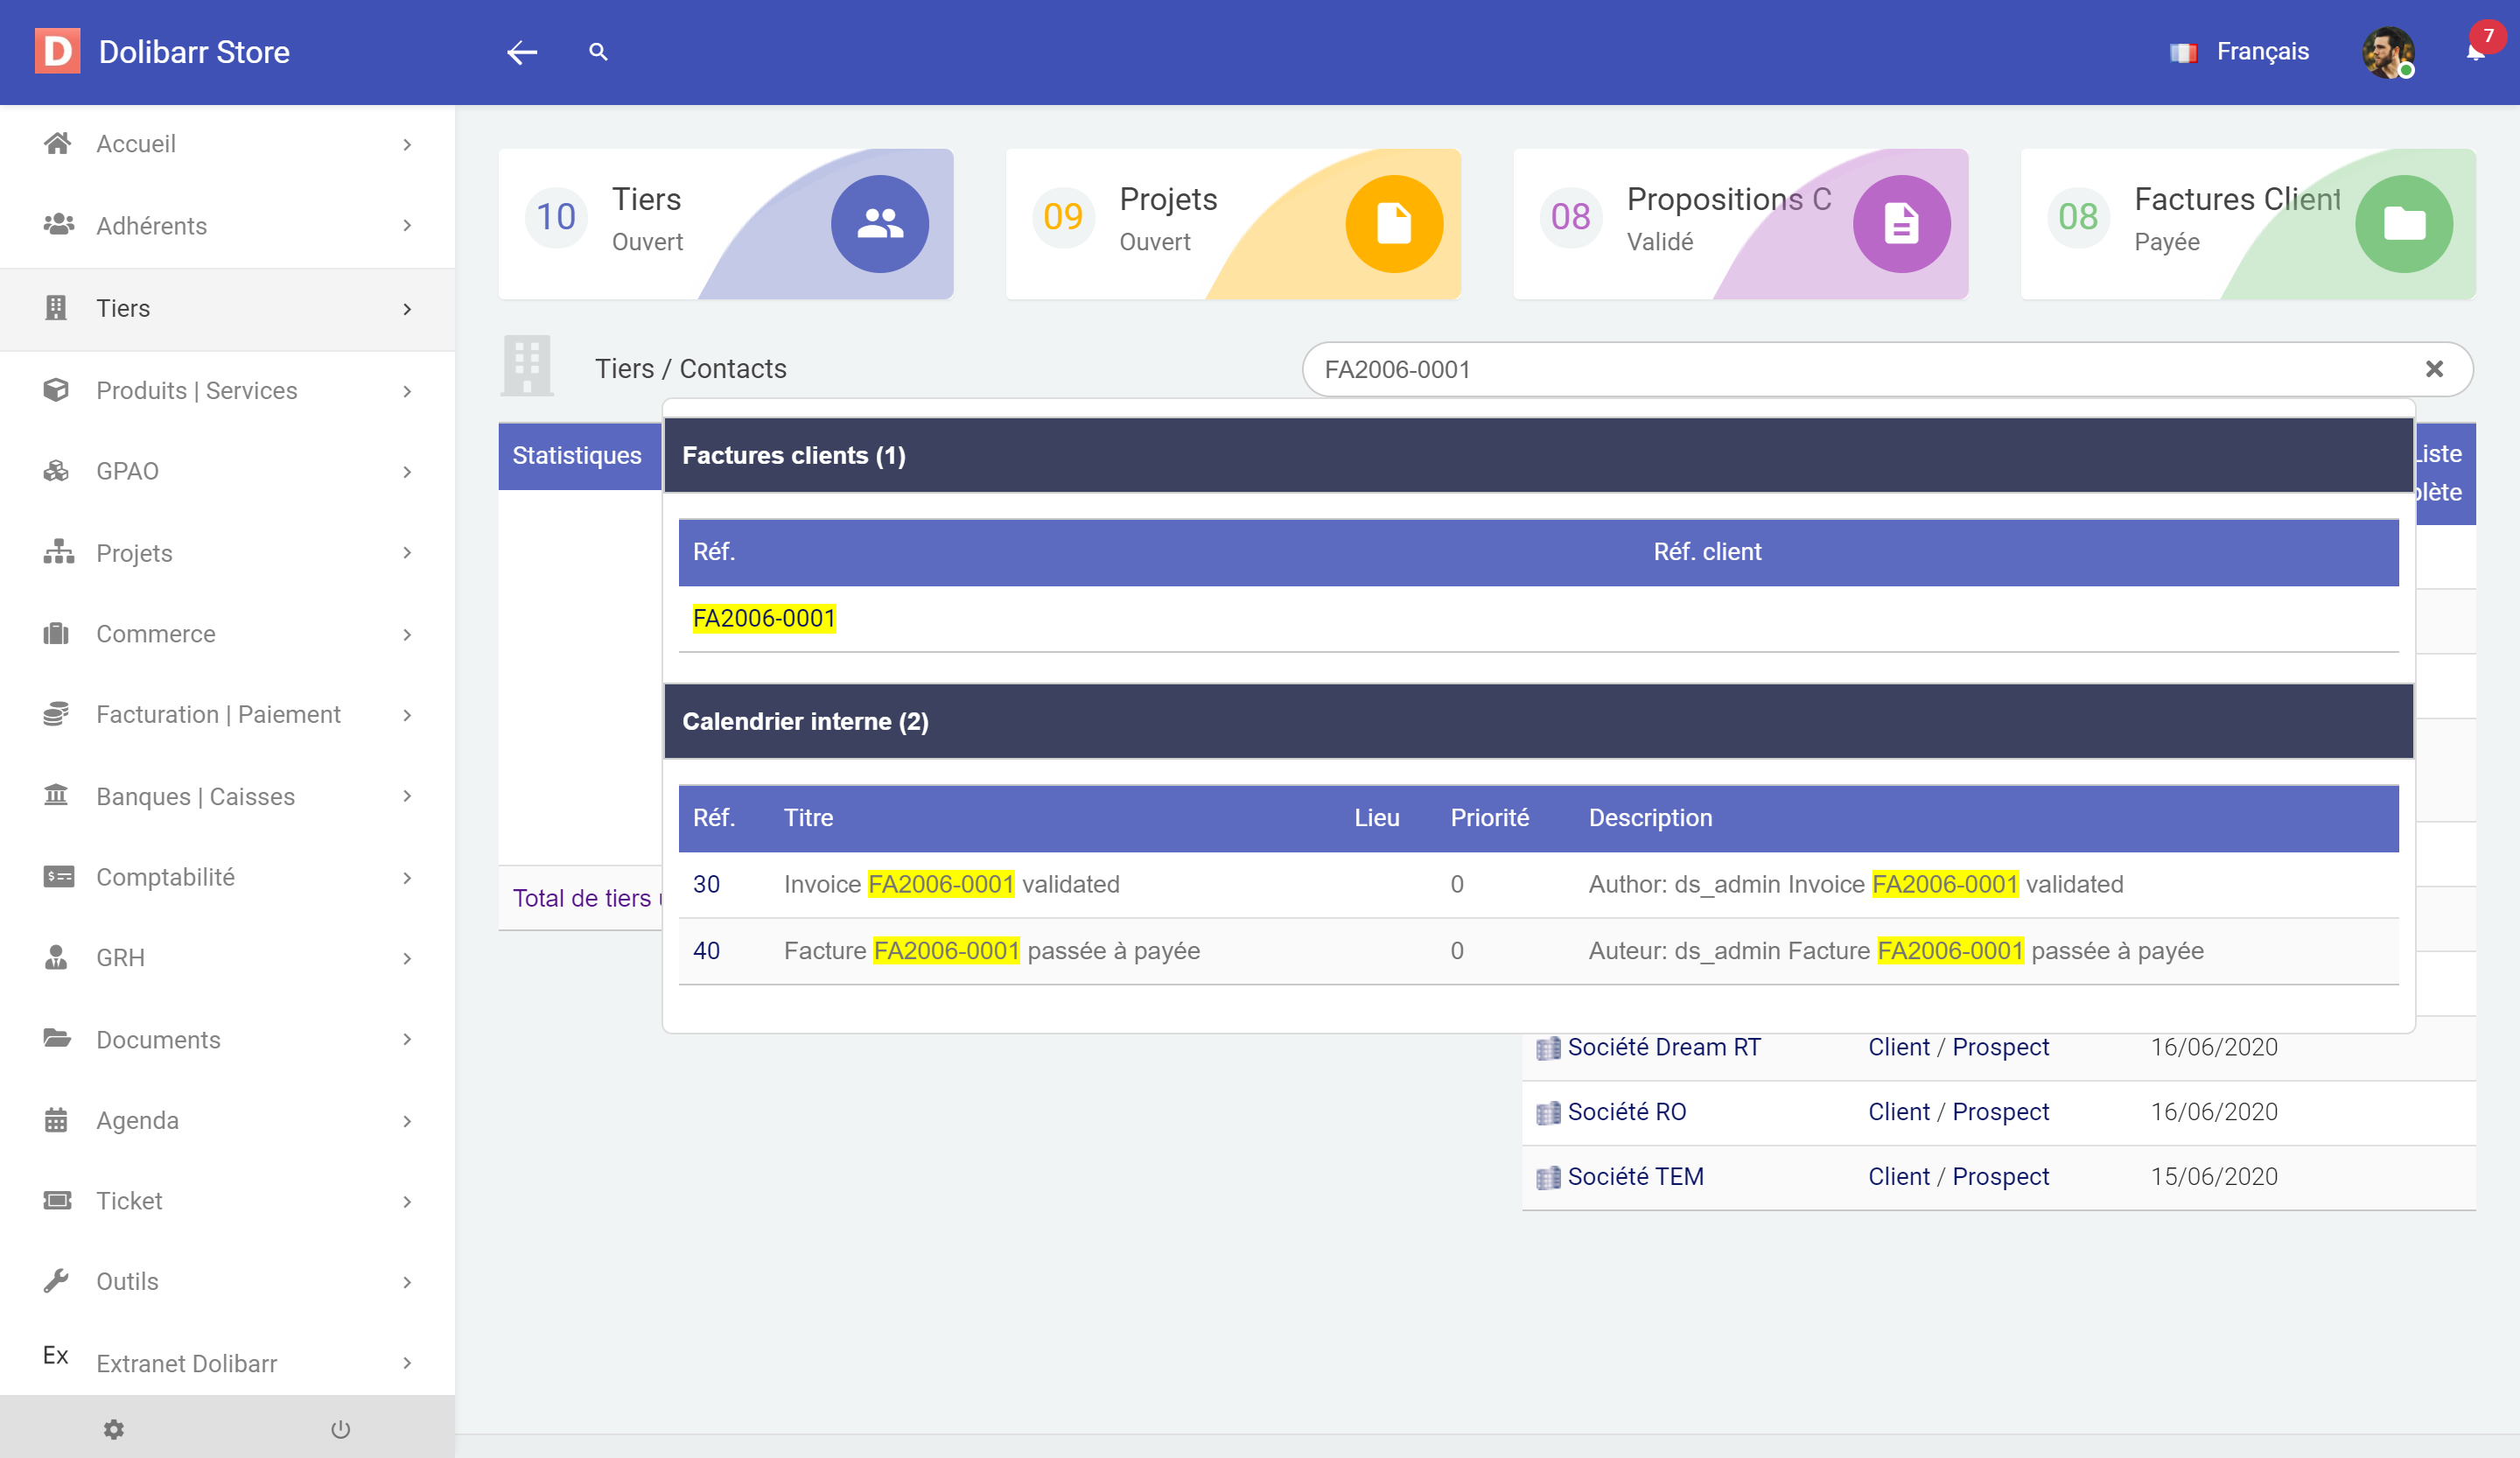
Task: Open invoice FA2006-0001 from the search results
Action: [x=764, y=618]
